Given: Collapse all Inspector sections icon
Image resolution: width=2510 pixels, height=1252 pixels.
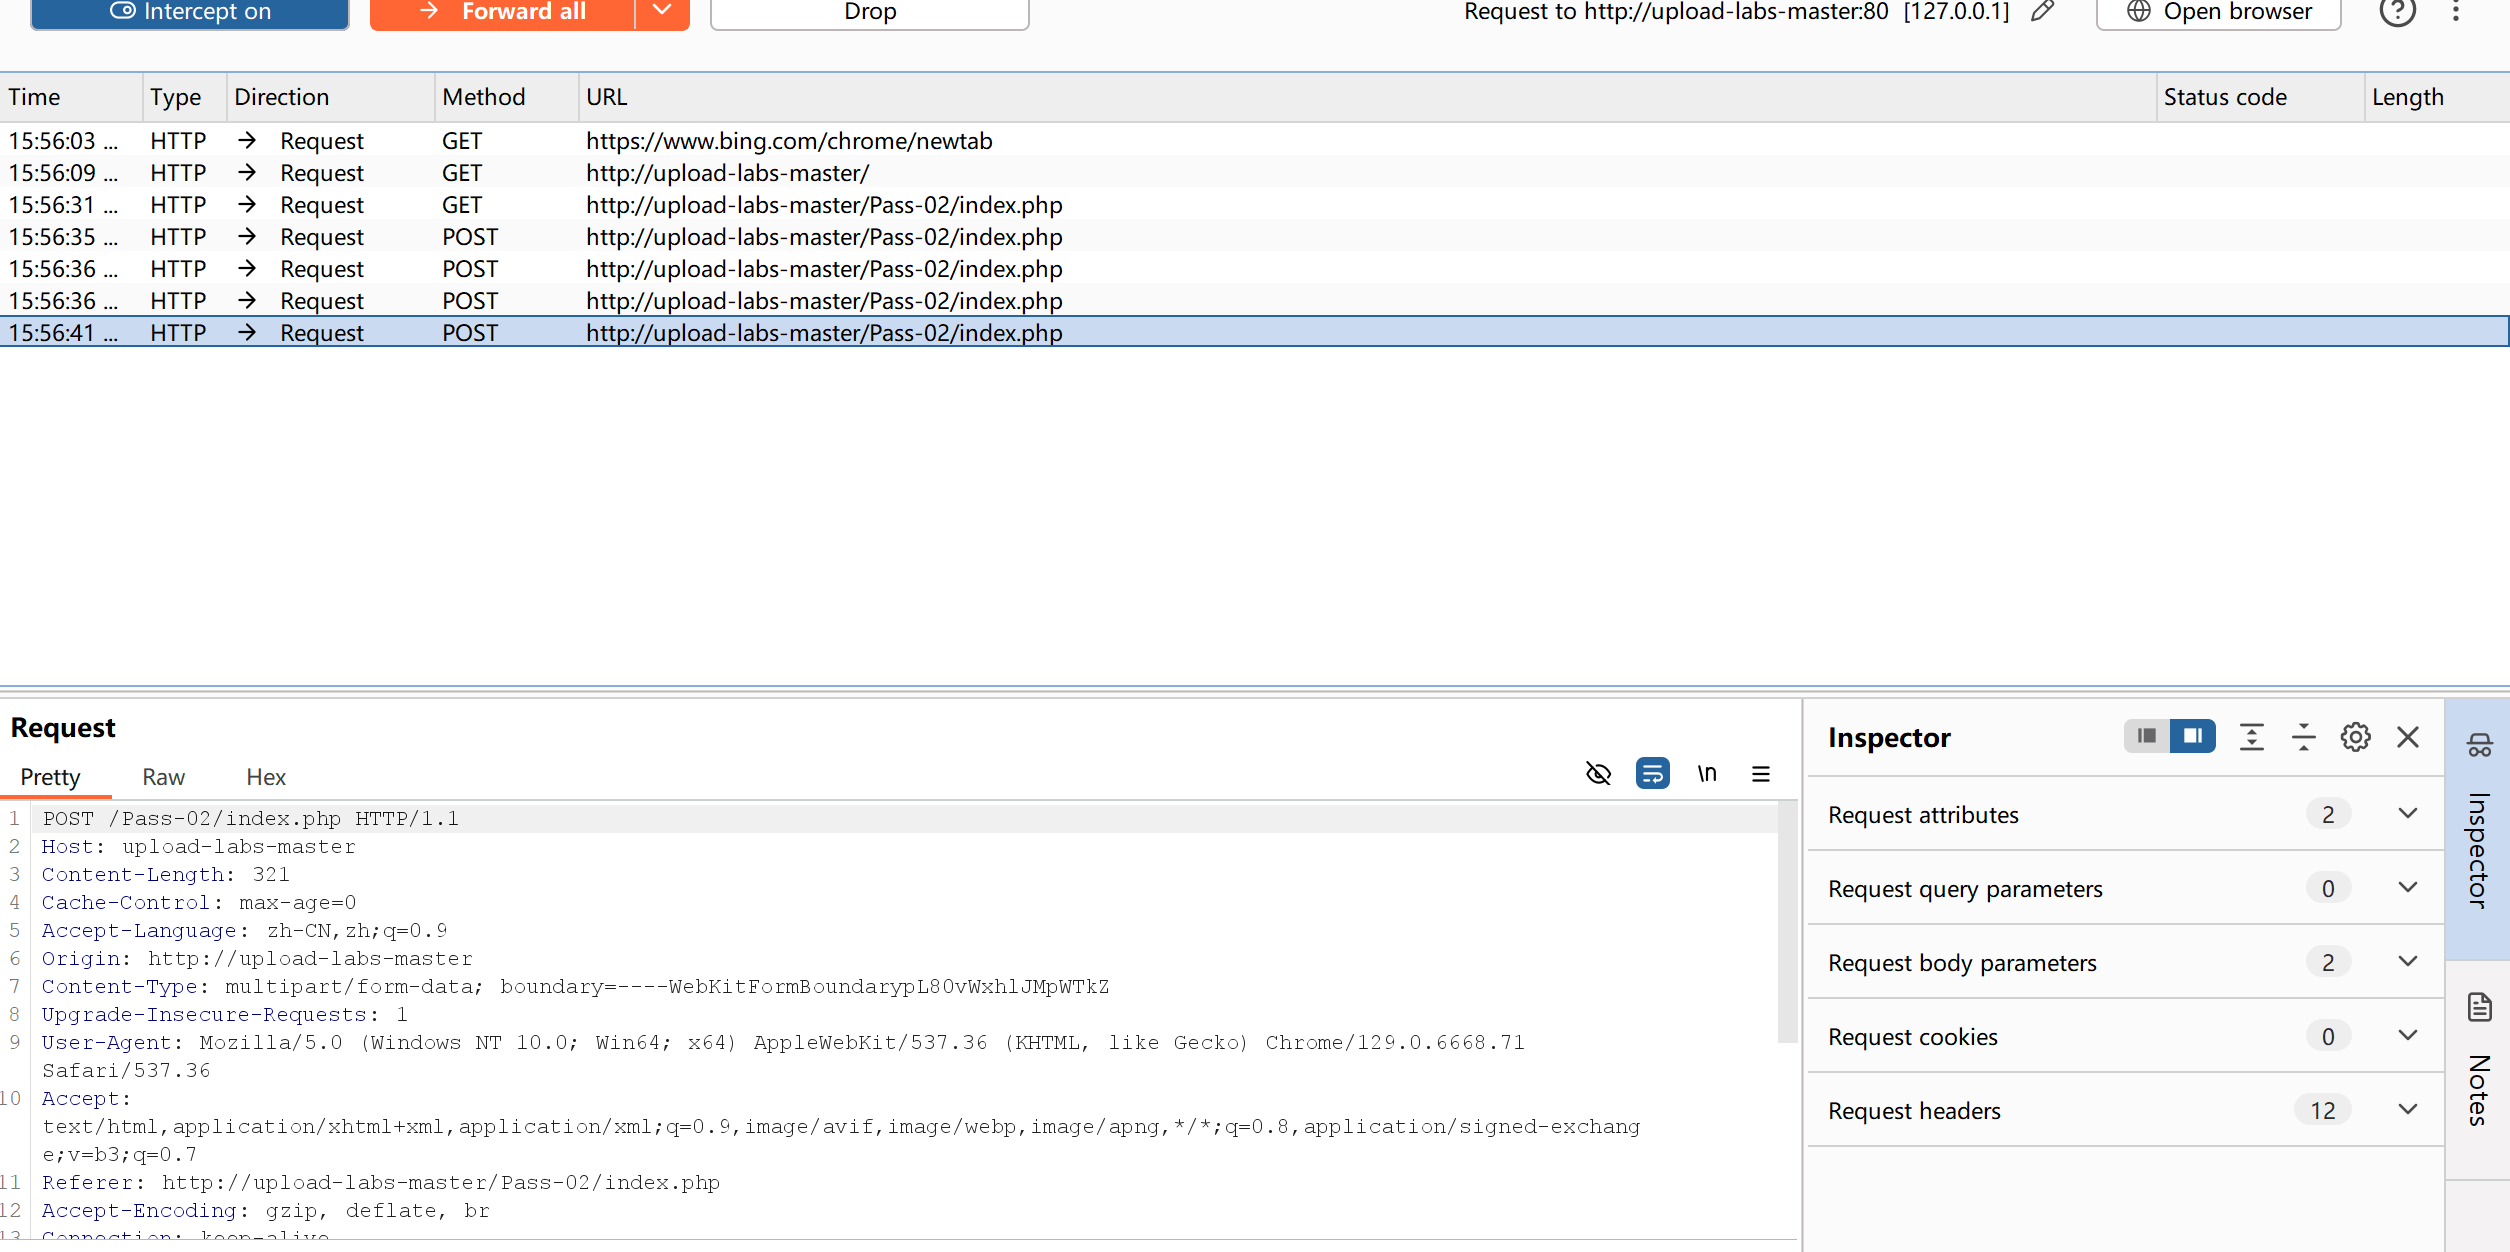Looking at the screenshot, I should pyautogui.click(x=2303, y=737).
